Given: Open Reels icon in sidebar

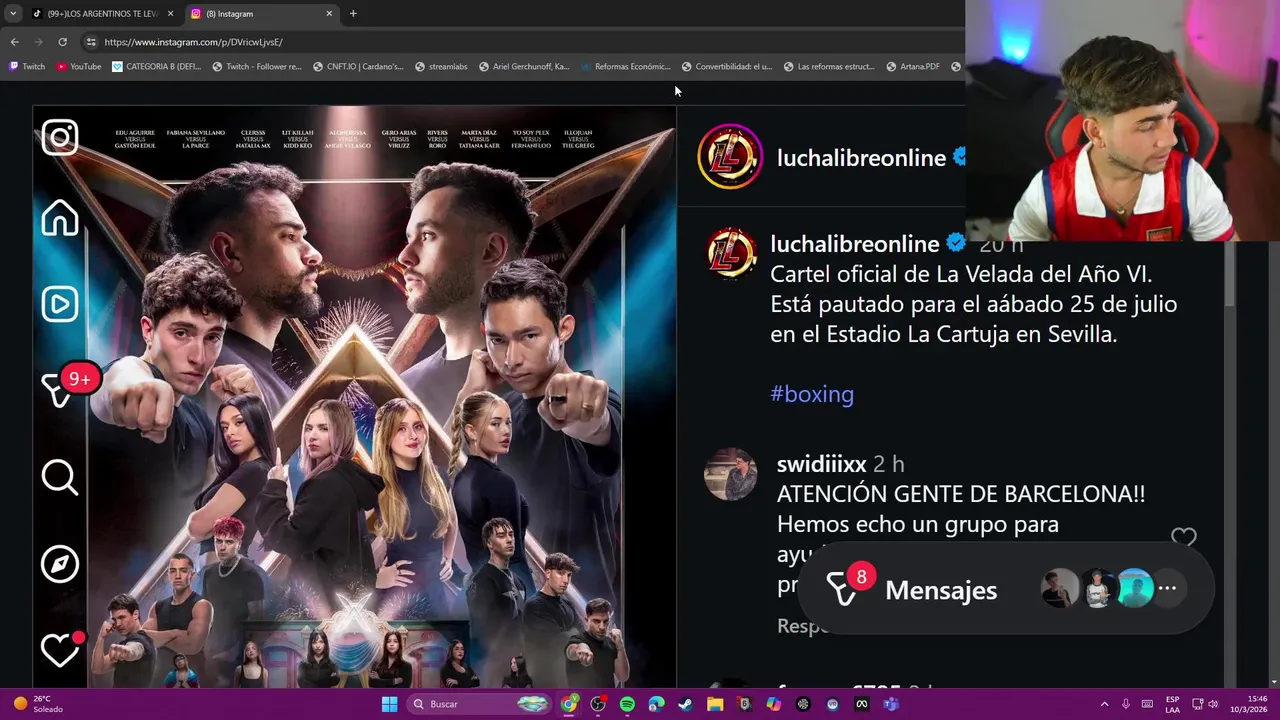Looking at the screenshot, I should (60, 304).
